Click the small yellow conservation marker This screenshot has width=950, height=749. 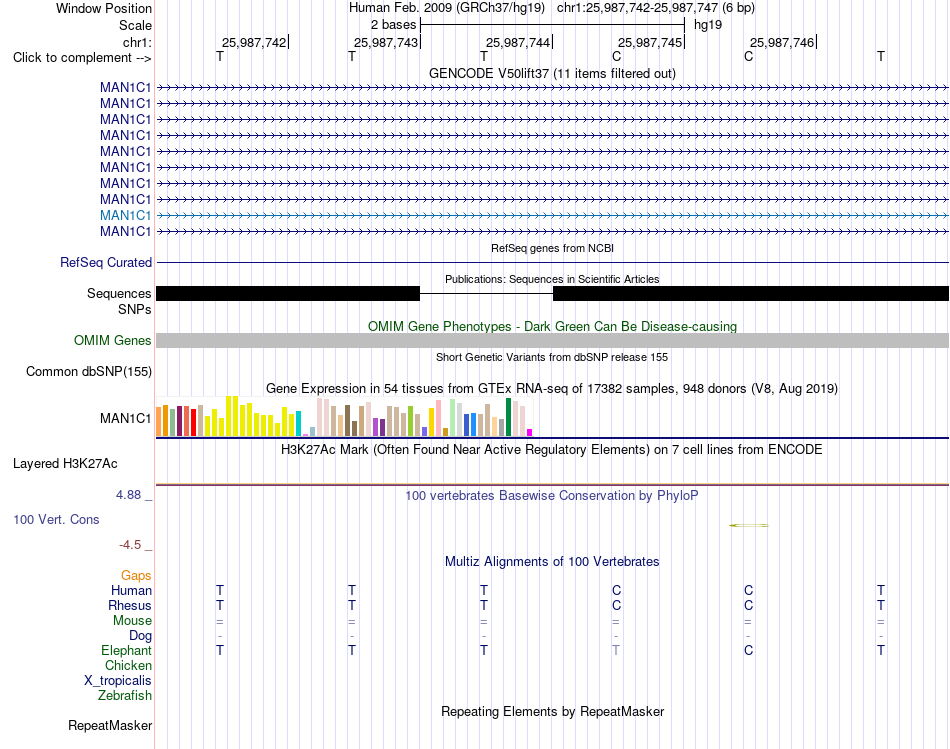pos(749,525)
